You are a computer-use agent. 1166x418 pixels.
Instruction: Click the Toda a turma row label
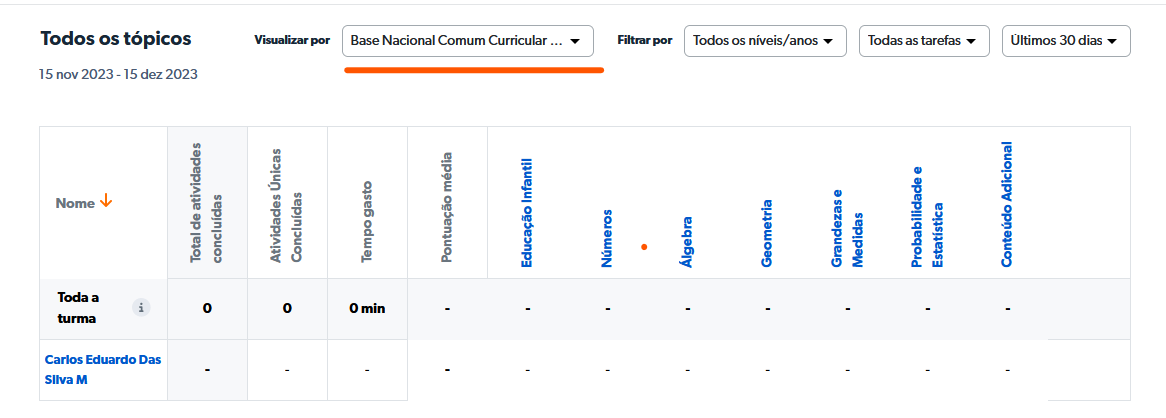click(x=78, y=308)
